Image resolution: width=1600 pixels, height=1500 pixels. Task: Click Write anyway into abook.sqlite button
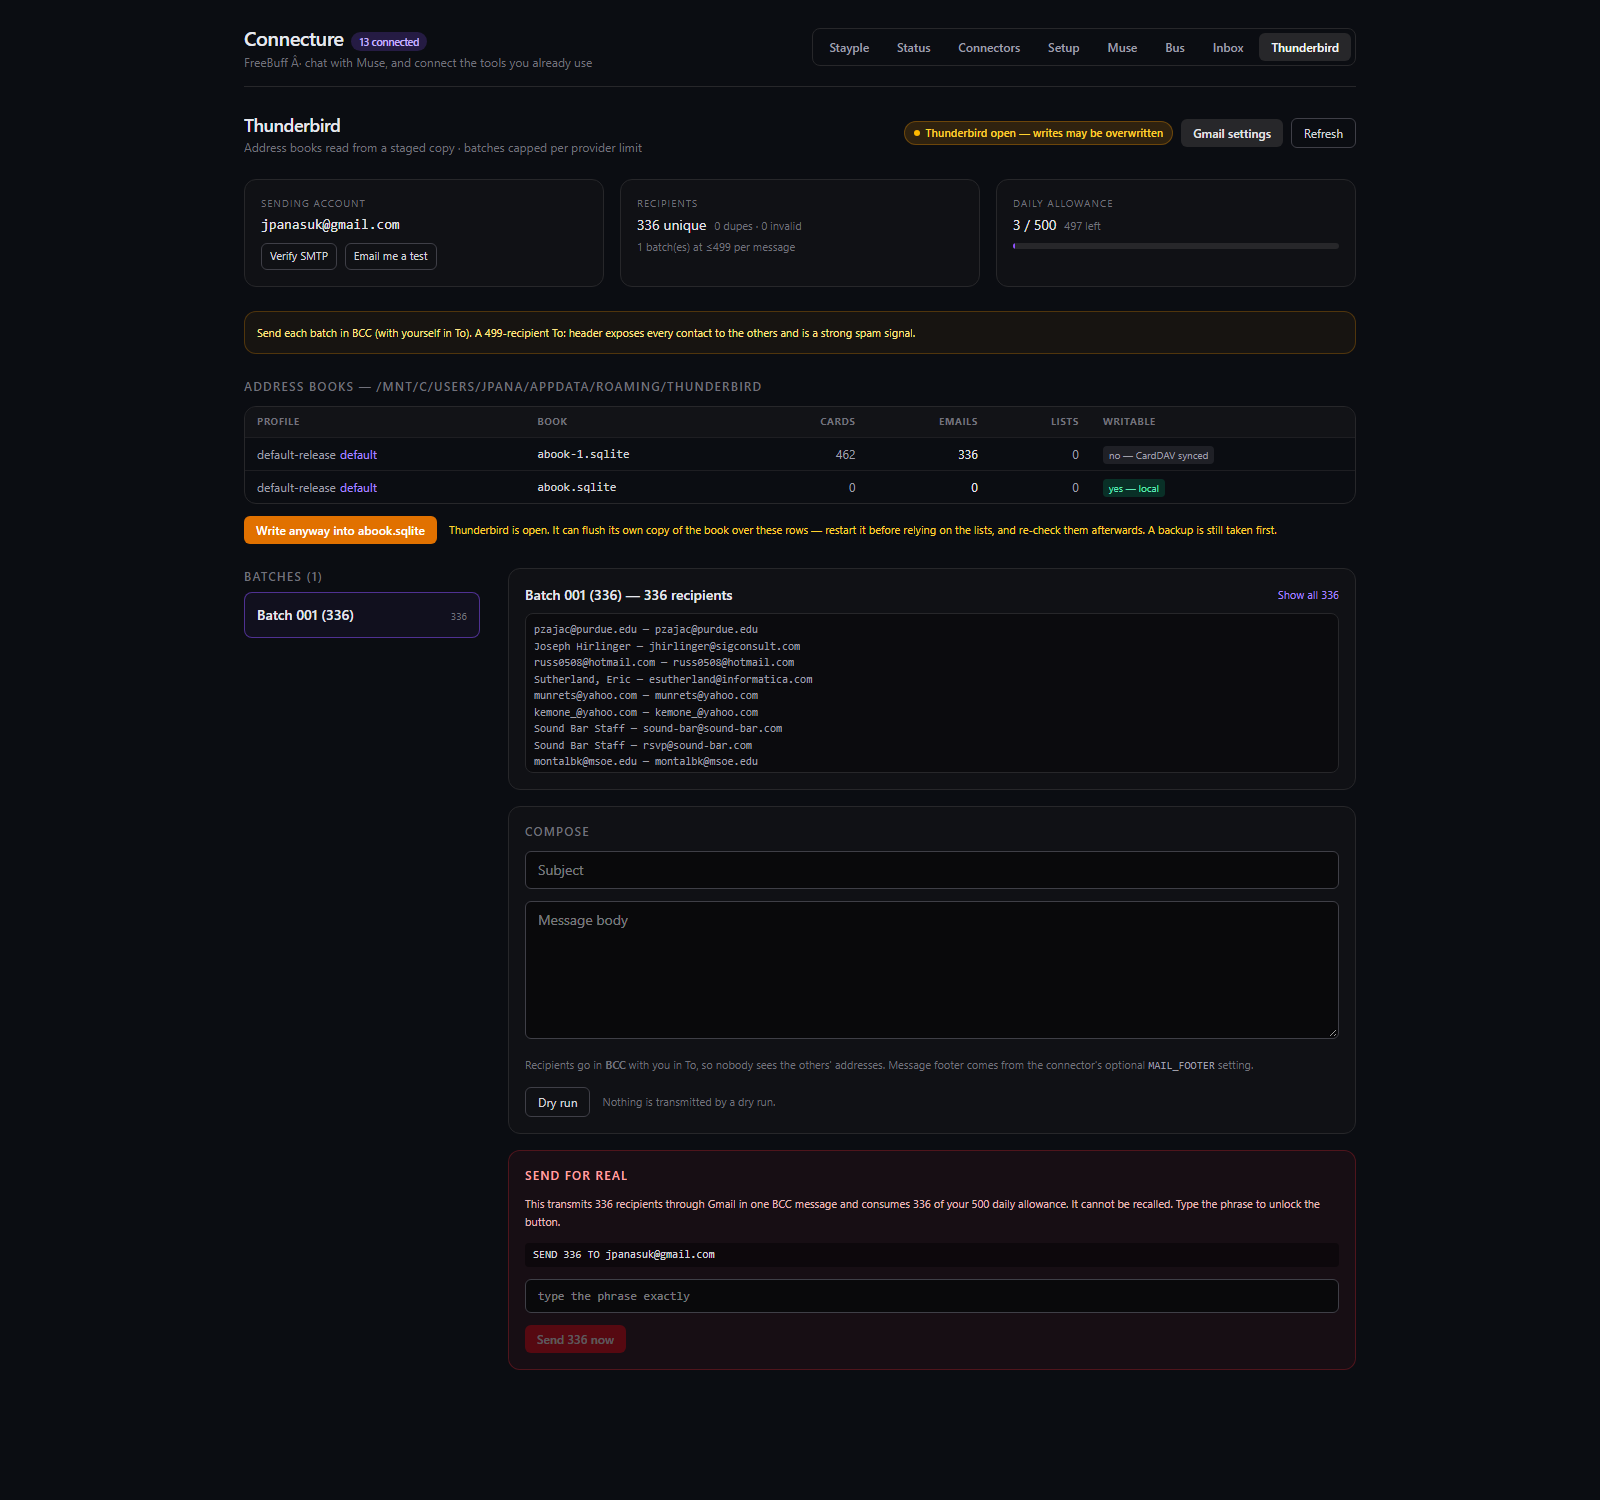tap(340, 530)
